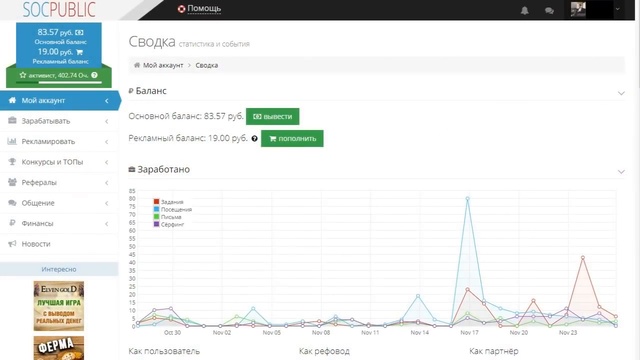Image resolution: width=640 pixels, height=360 pixels.
Task: Toggle the Задания red legend swatch
Action: pos(156,202)
